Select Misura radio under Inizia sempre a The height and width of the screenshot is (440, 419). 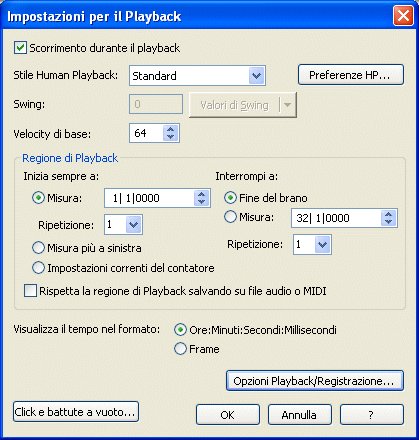coord(38,198)
